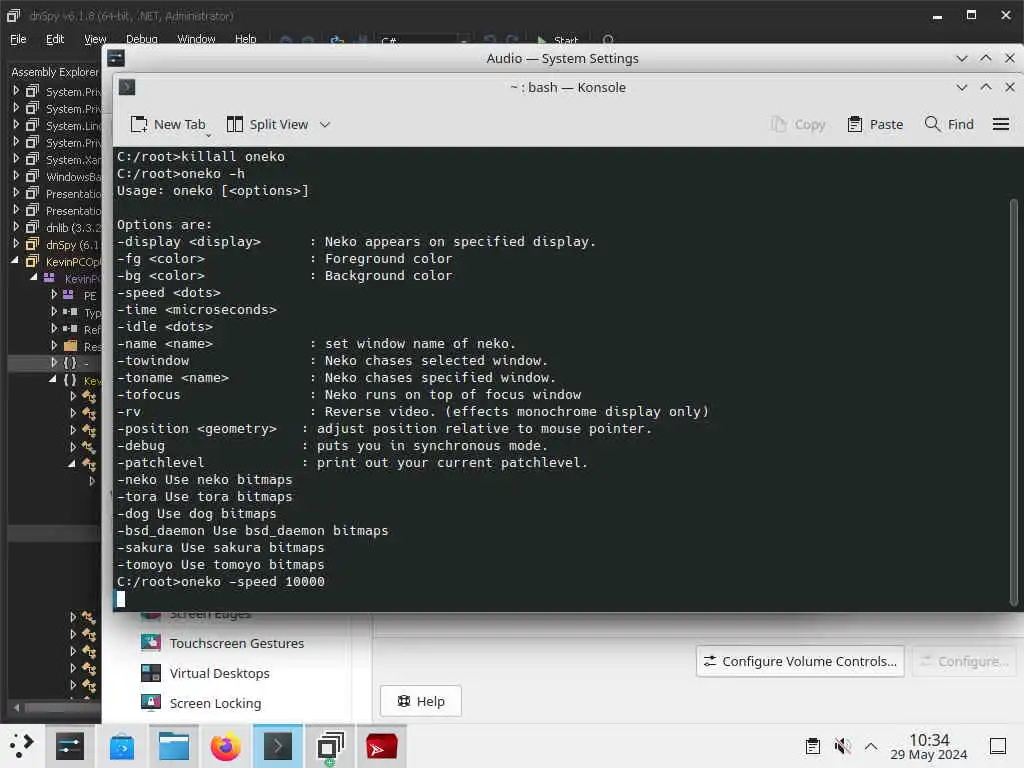1024x768 pixels.
Task: Open Dolphin file manager from the taskbar
Action: click(174, 746)
